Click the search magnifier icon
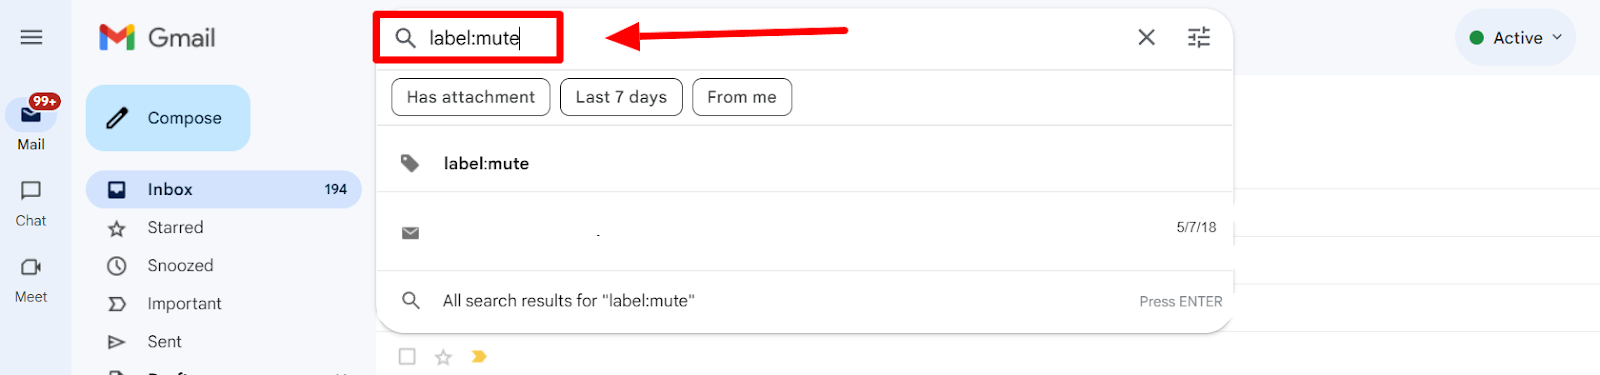The width and height of the screenshot is (1600, 375). tap(405, 38)
